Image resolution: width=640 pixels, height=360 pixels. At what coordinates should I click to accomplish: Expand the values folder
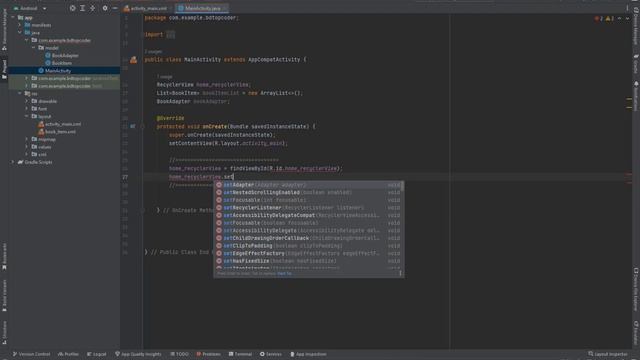click(27, 147)
